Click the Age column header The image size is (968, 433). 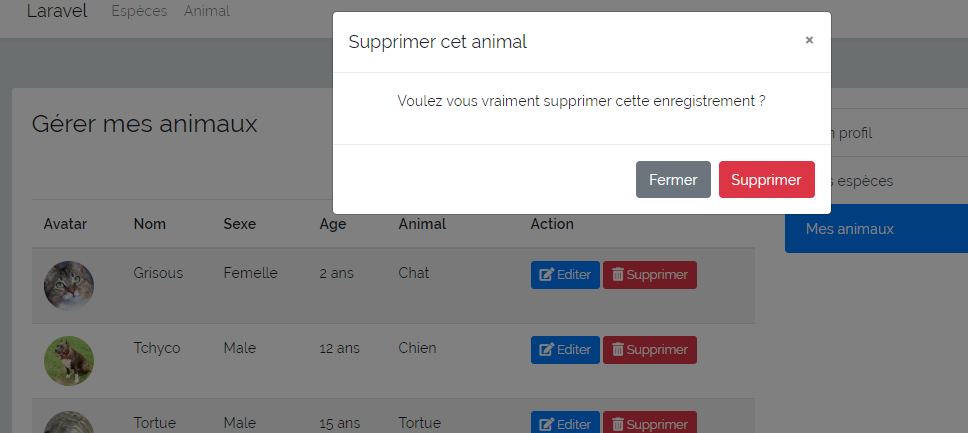pyautogui.click(x=333, y=224)
